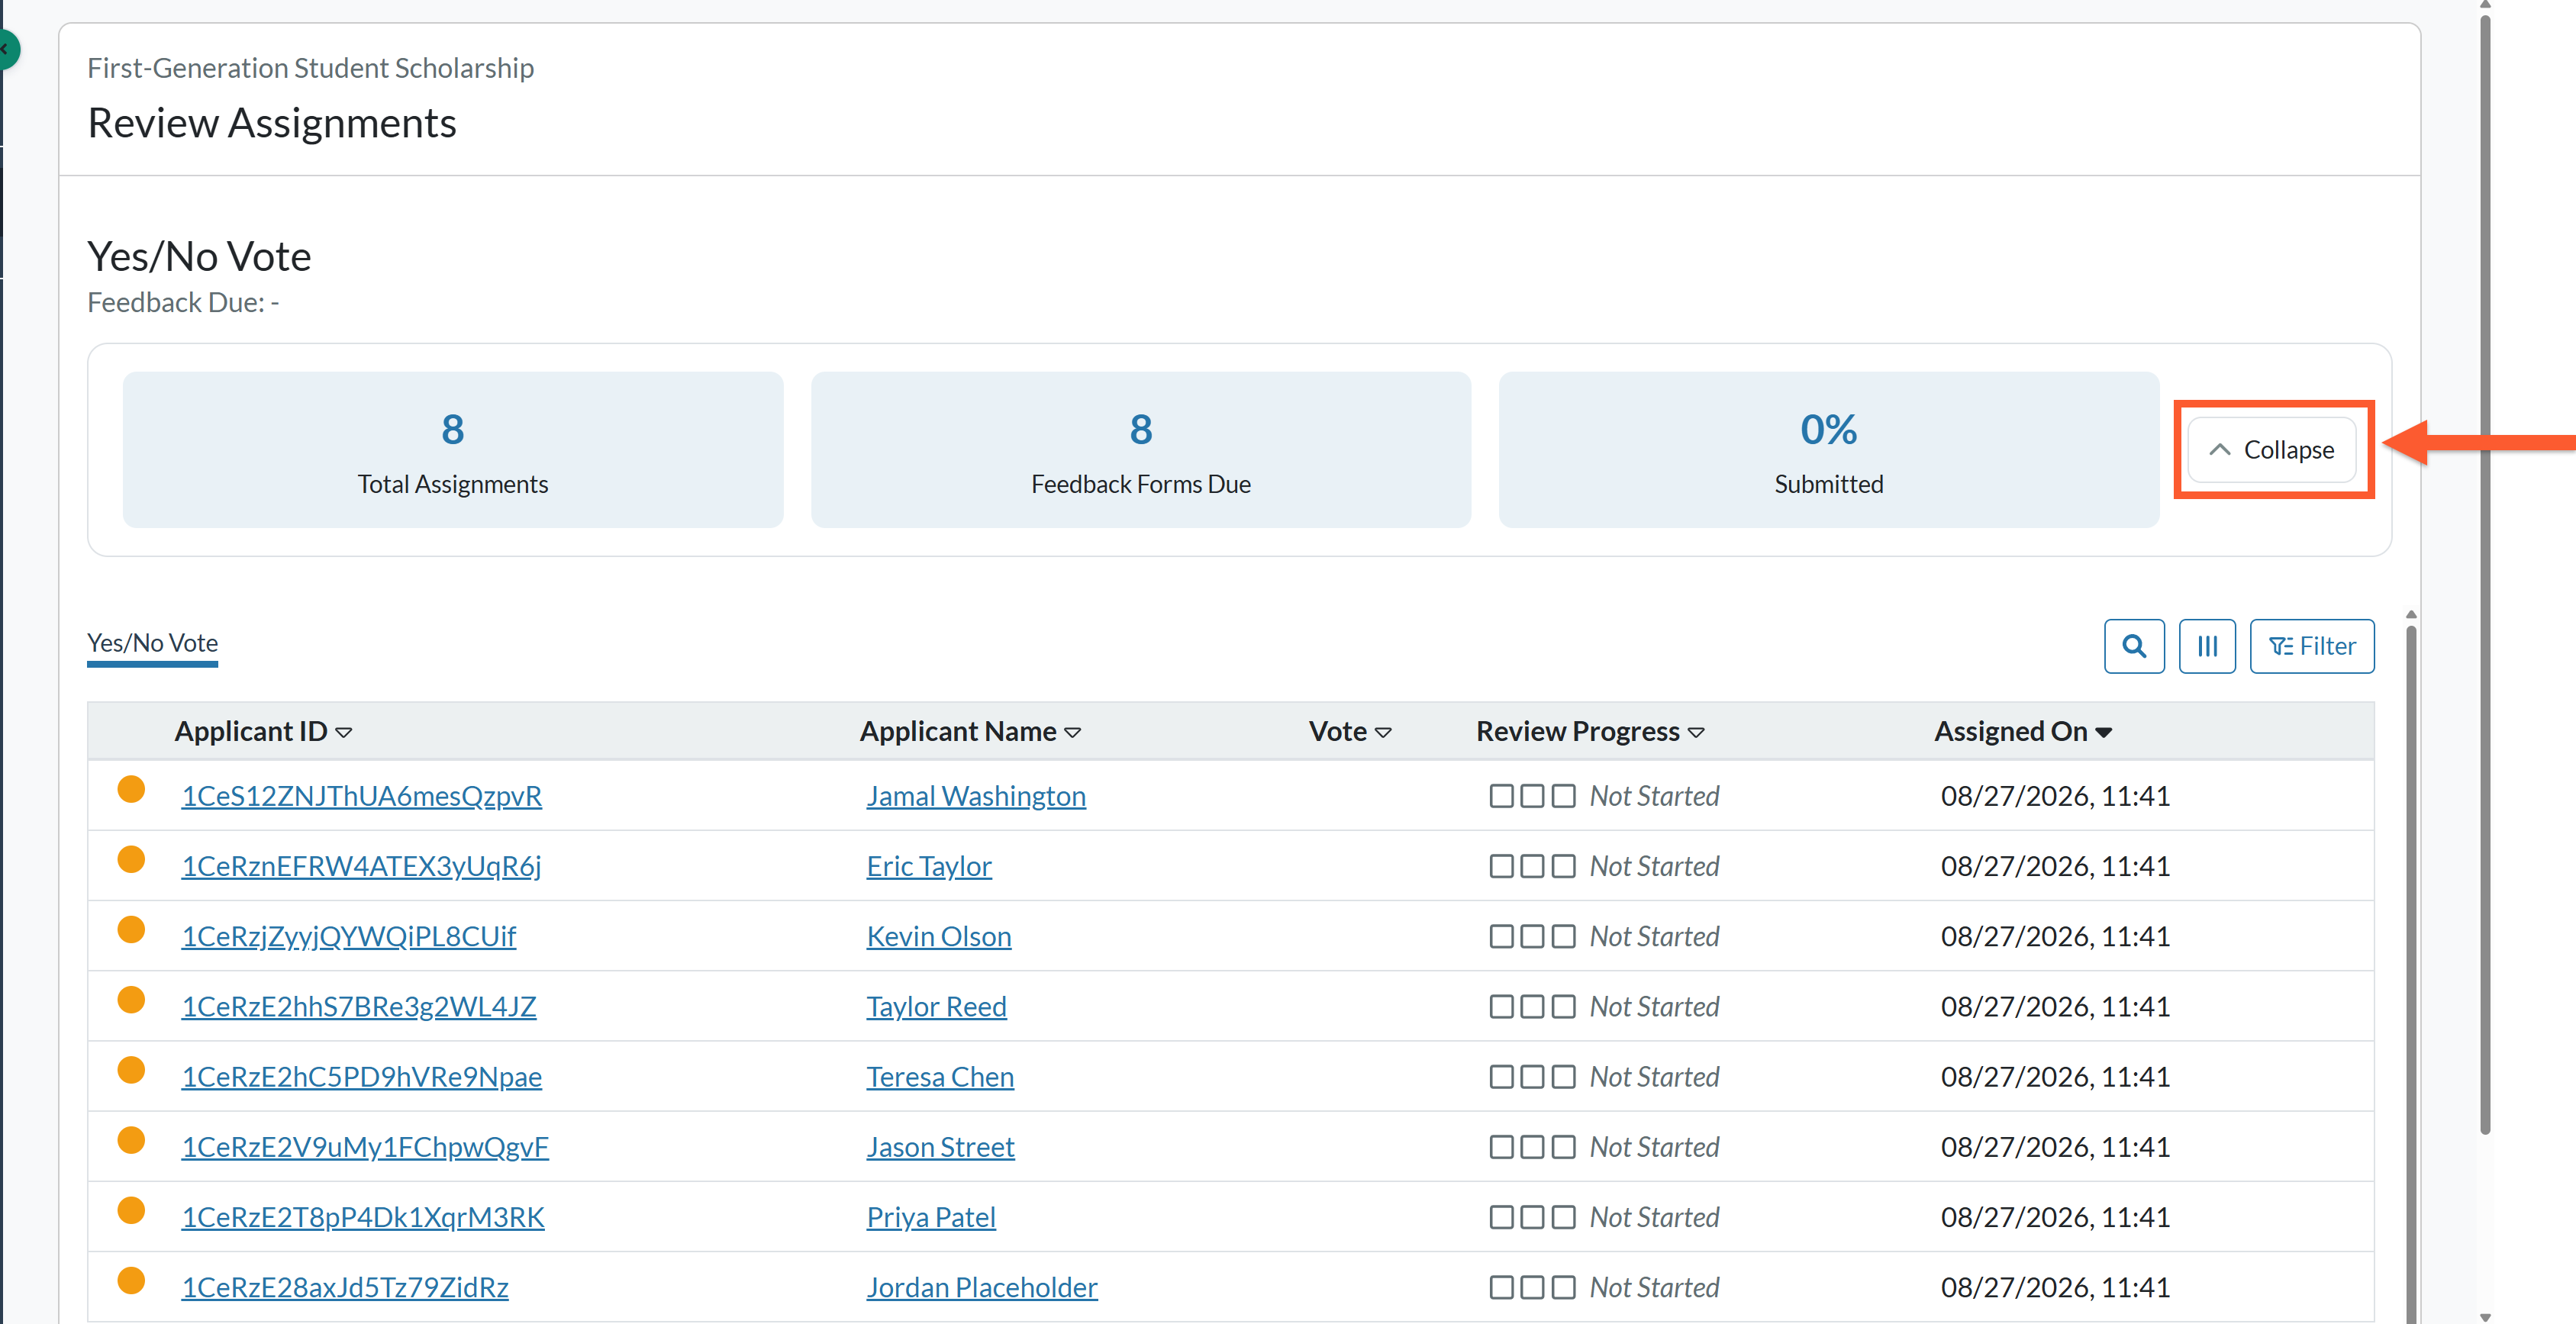The height and width of the screenshot is (1324, 2576).
Task: Click first progress box in Jason Street row
Action: [1500, 1147]
